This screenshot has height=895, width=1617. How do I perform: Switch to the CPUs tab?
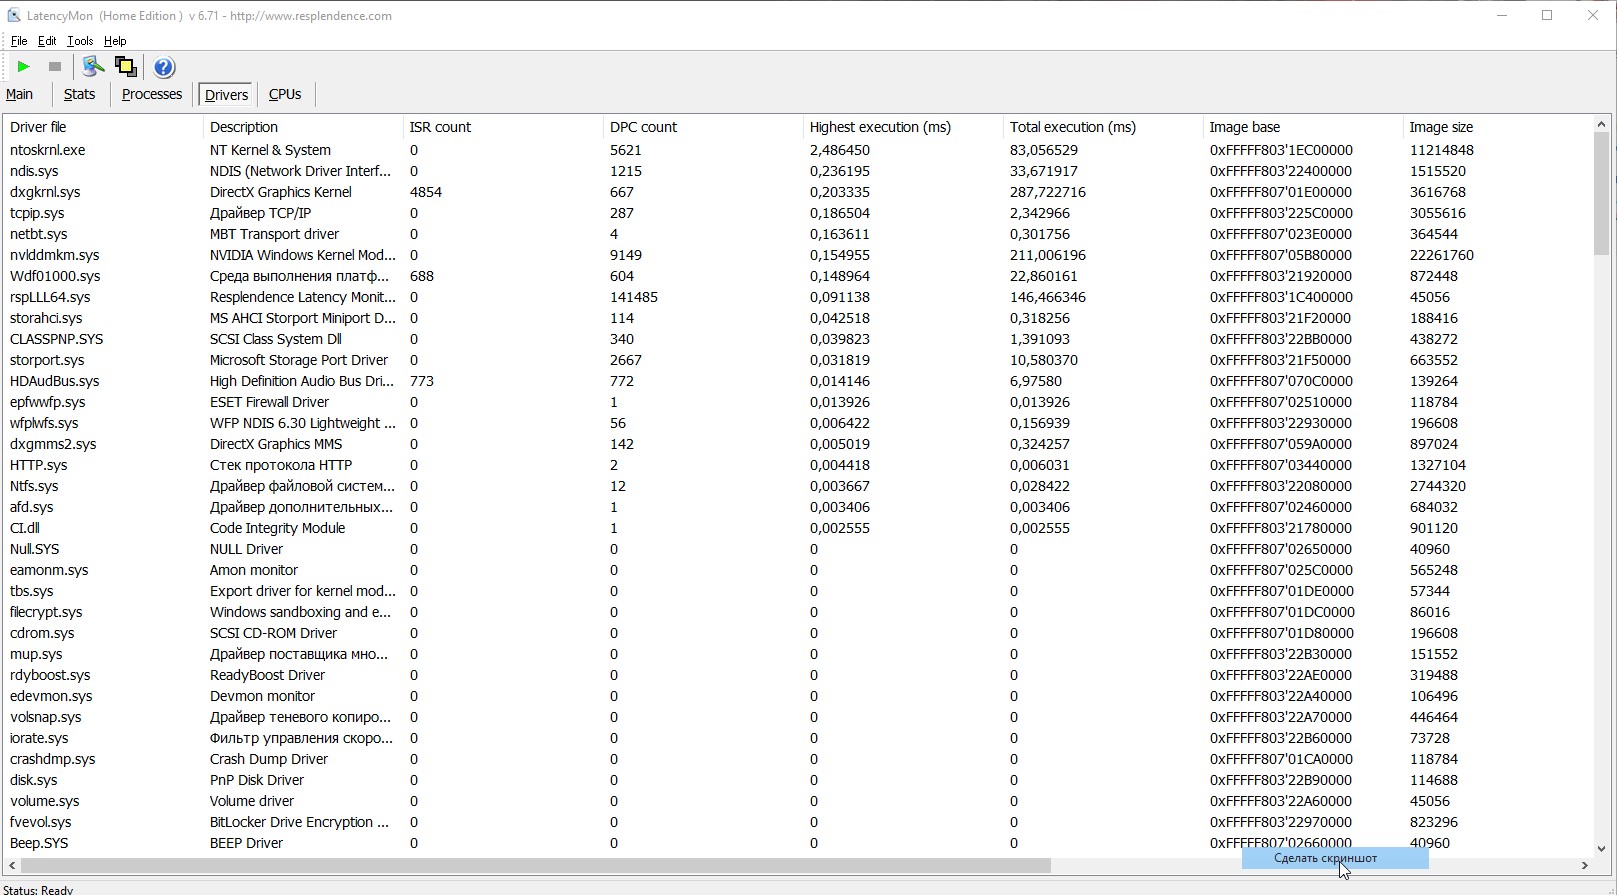pyautogui.click(x=285, y=94)
